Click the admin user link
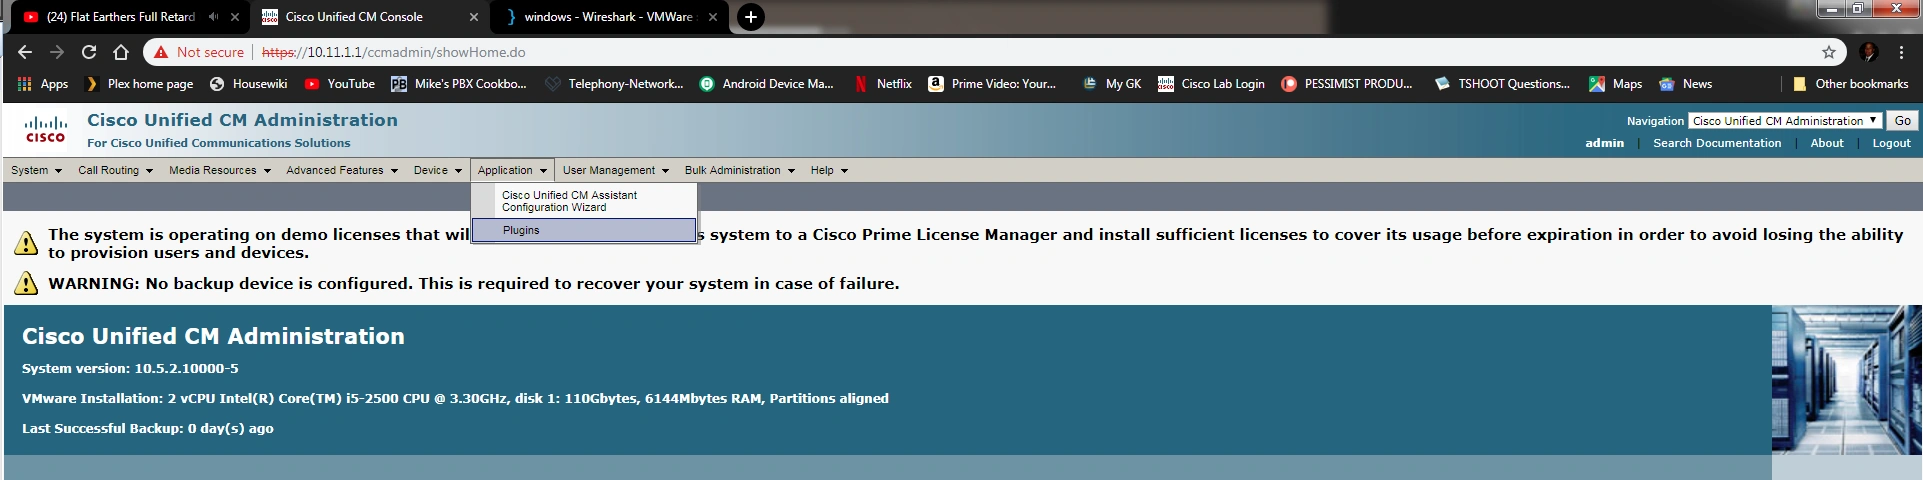The height and width of the screenshot is (480, 1923). 1604,143
